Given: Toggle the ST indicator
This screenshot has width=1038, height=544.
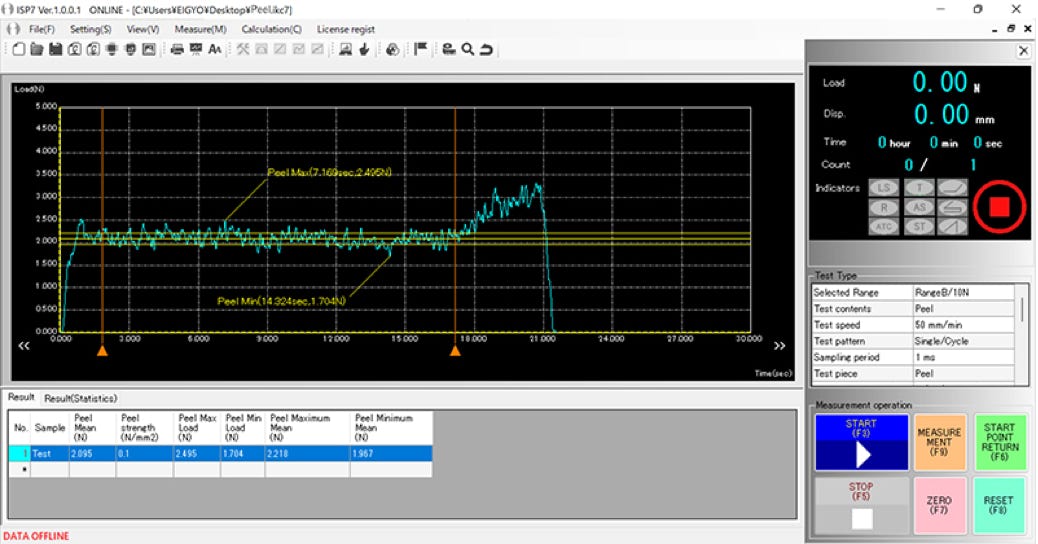Looking at the screenshot, I should pos(919,226).
